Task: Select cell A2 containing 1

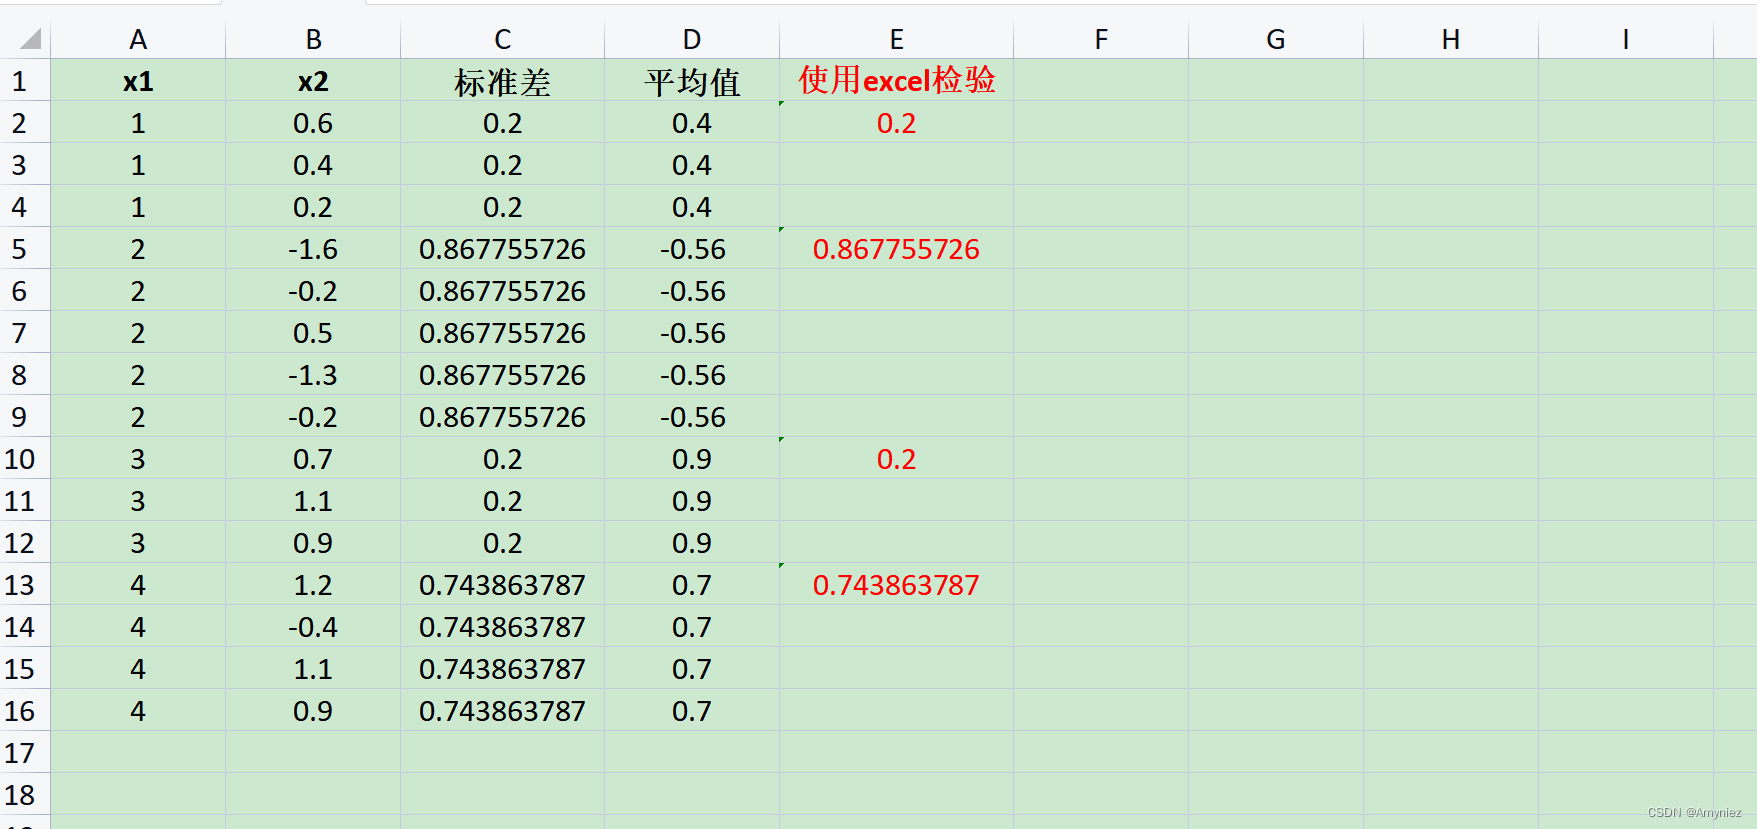Action: click(x=138, y=123)
